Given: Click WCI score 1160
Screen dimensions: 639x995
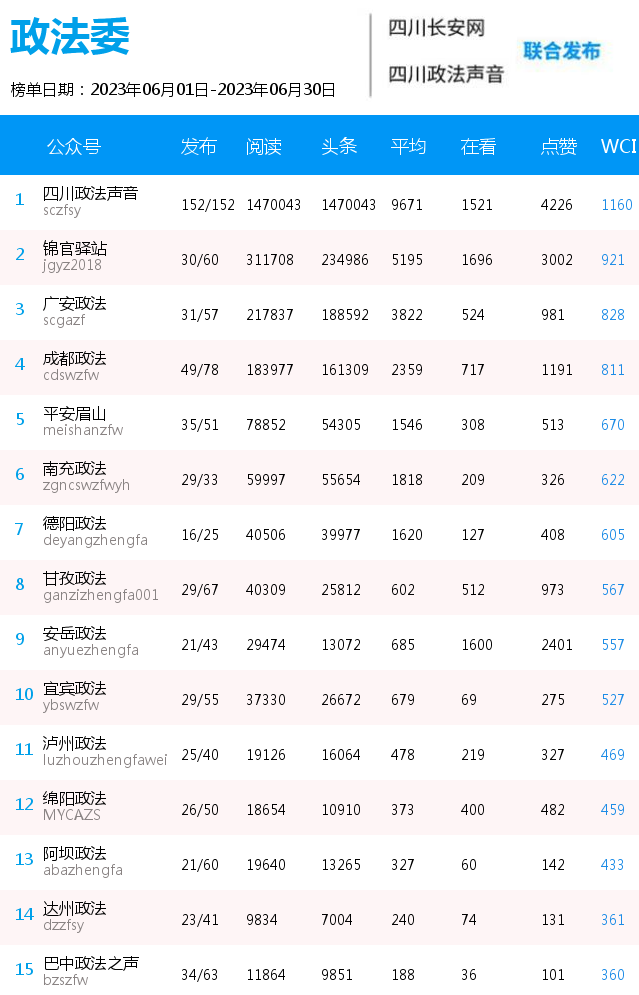Looking at the screenshot, I should 617,205.
